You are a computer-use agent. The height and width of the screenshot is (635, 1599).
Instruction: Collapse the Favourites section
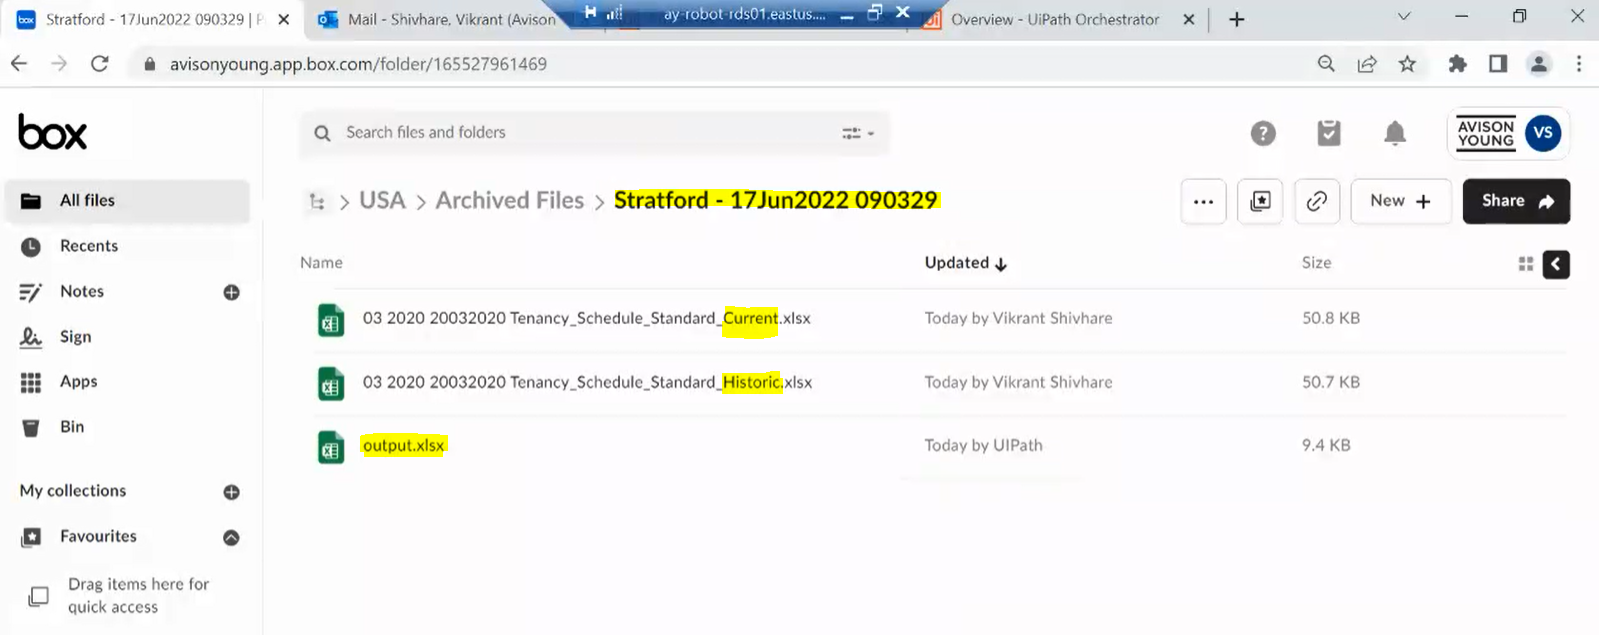pos(231,537)
